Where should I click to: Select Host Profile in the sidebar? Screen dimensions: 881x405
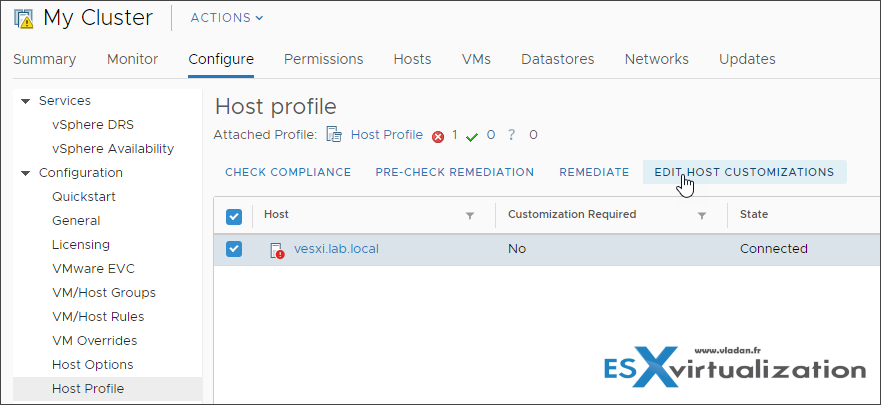88,389
